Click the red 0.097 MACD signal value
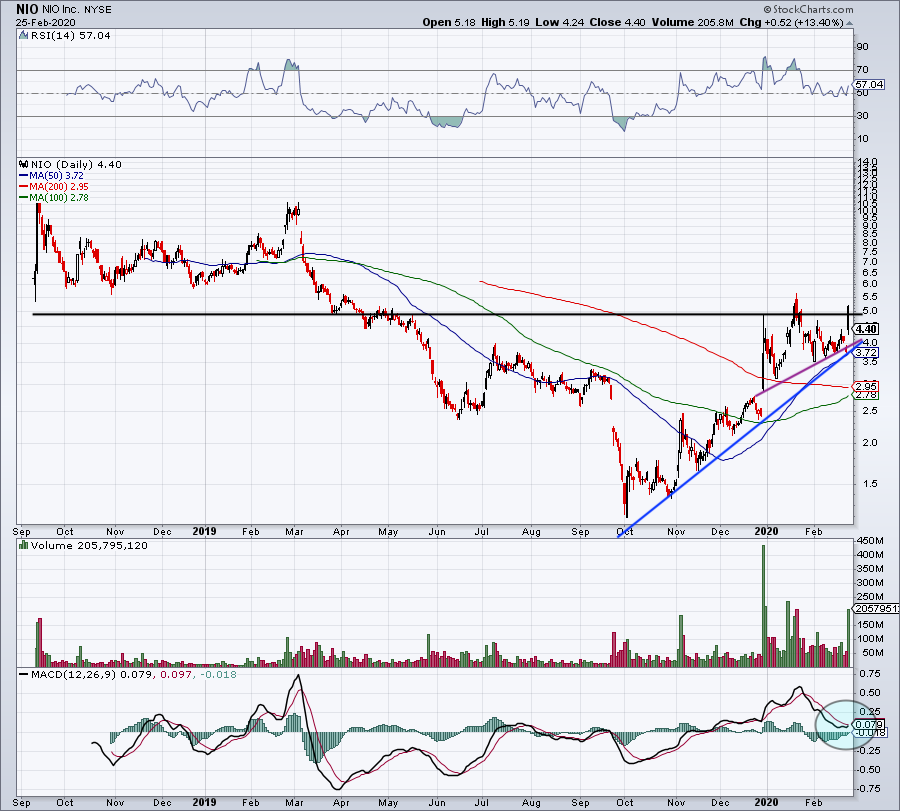The height and width of the screenshot is (811, 900). pos(174,674)
